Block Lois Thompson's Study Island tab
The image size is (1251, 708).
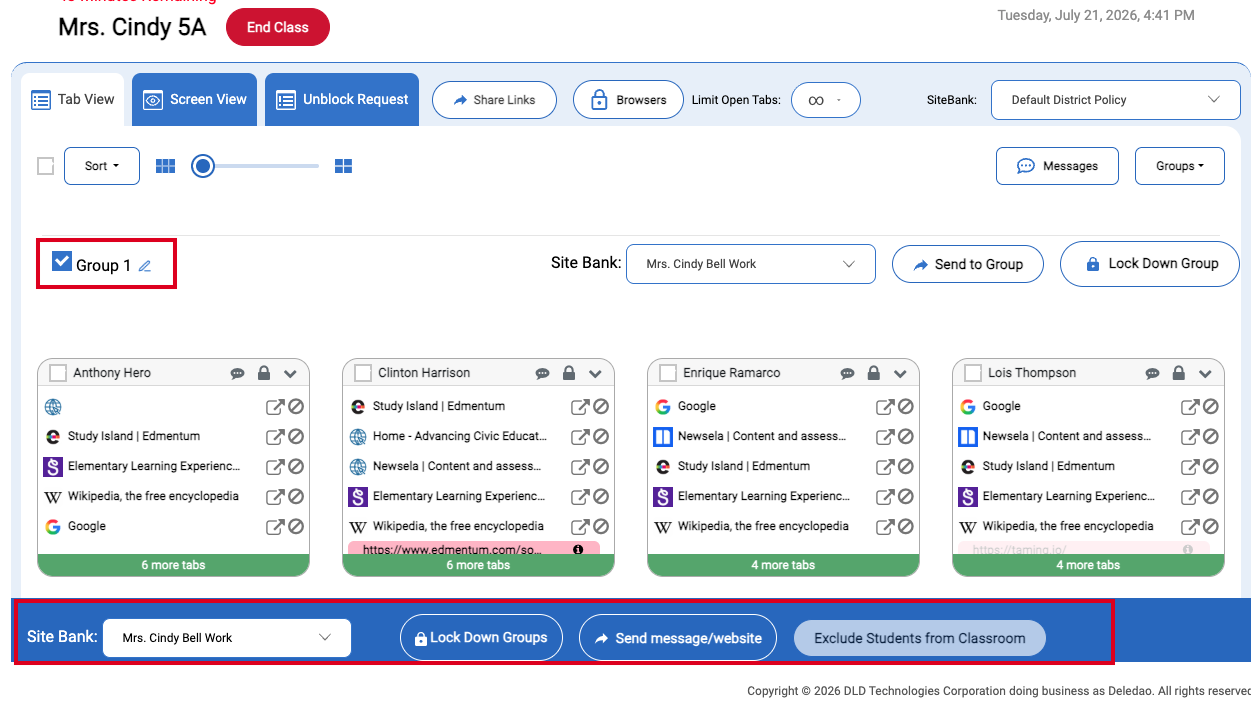[x=1211, y=467]
